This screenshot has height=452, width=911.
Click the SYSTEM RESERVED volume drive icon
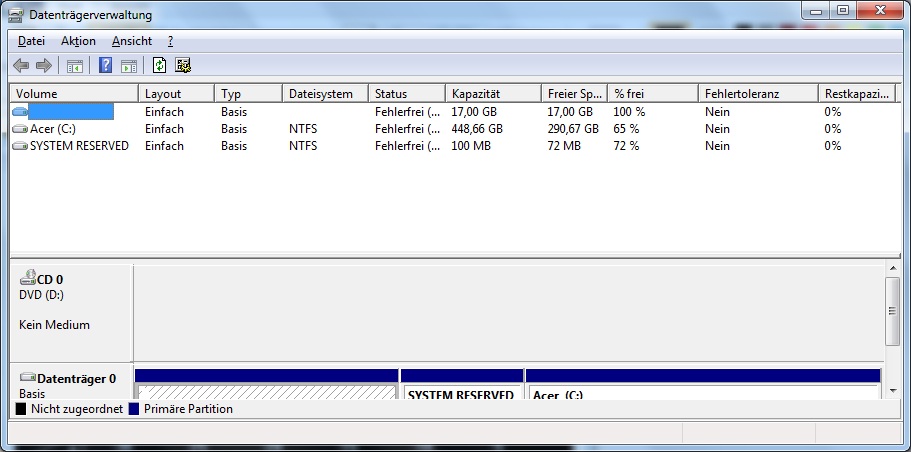coord(20,146)
